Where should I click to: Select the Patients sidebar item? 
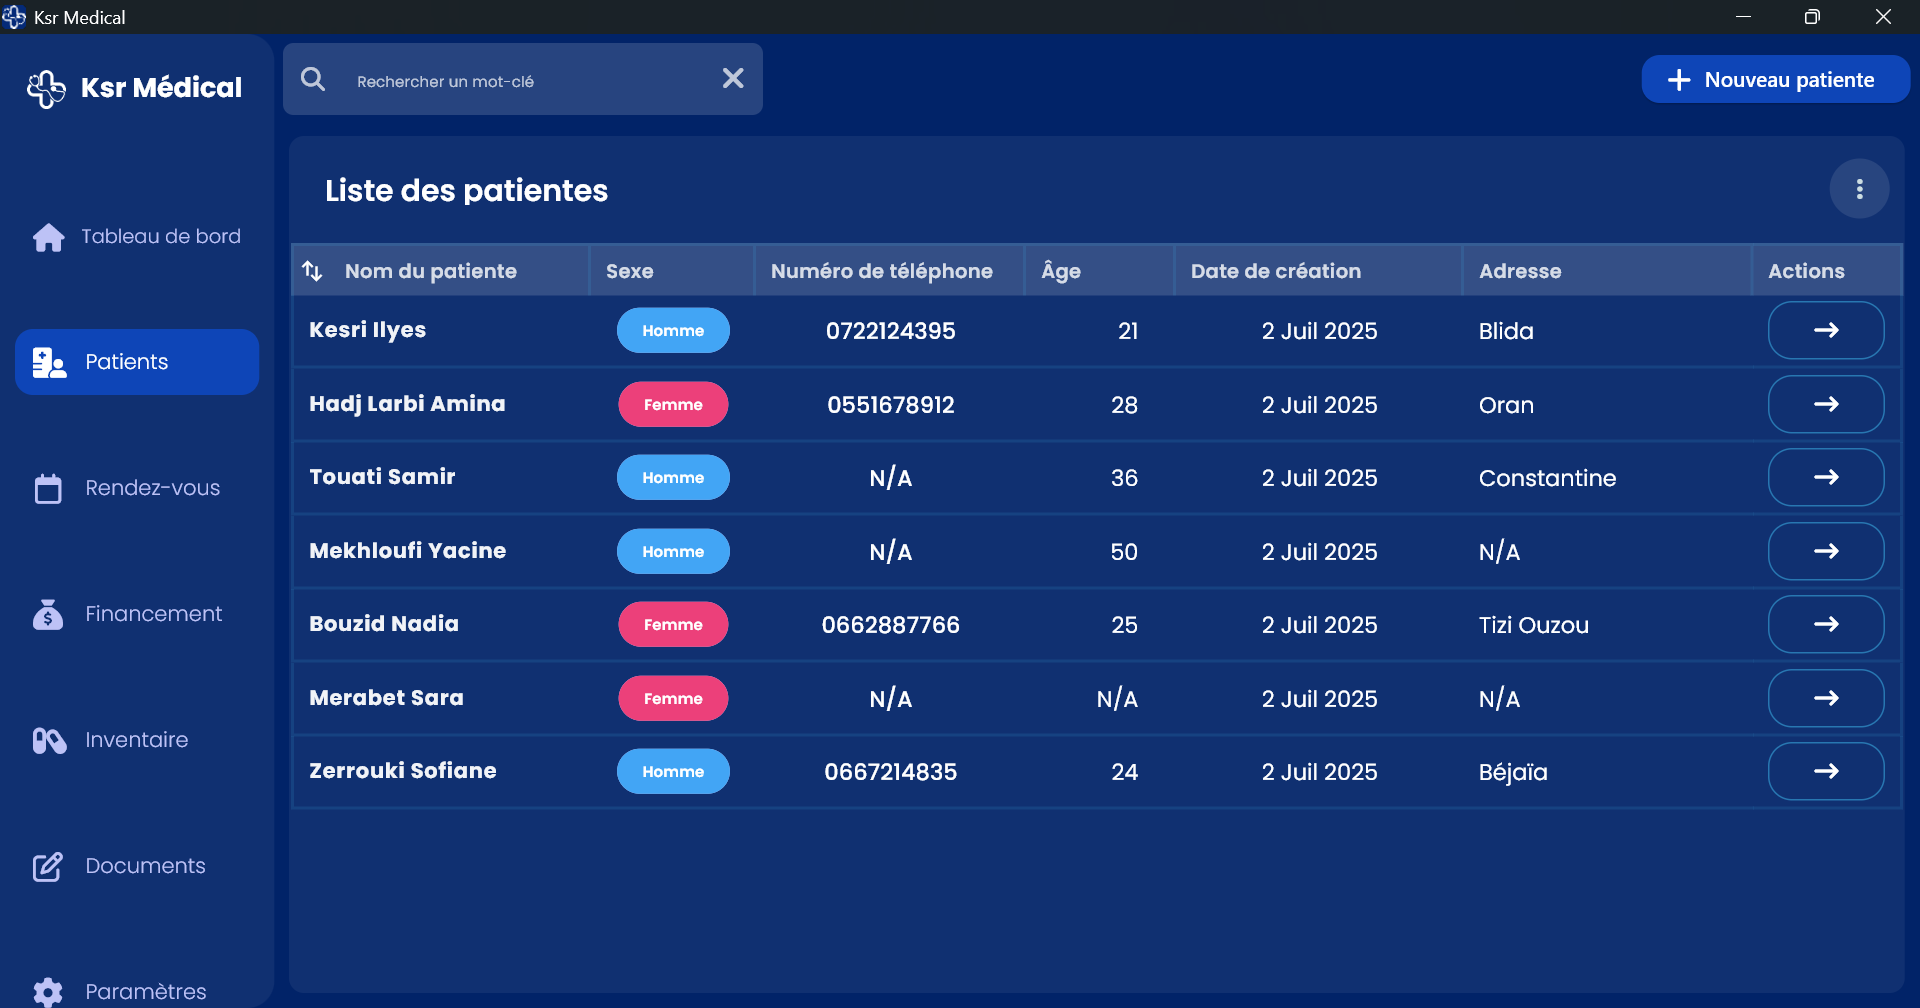click(x=137, y=362)
